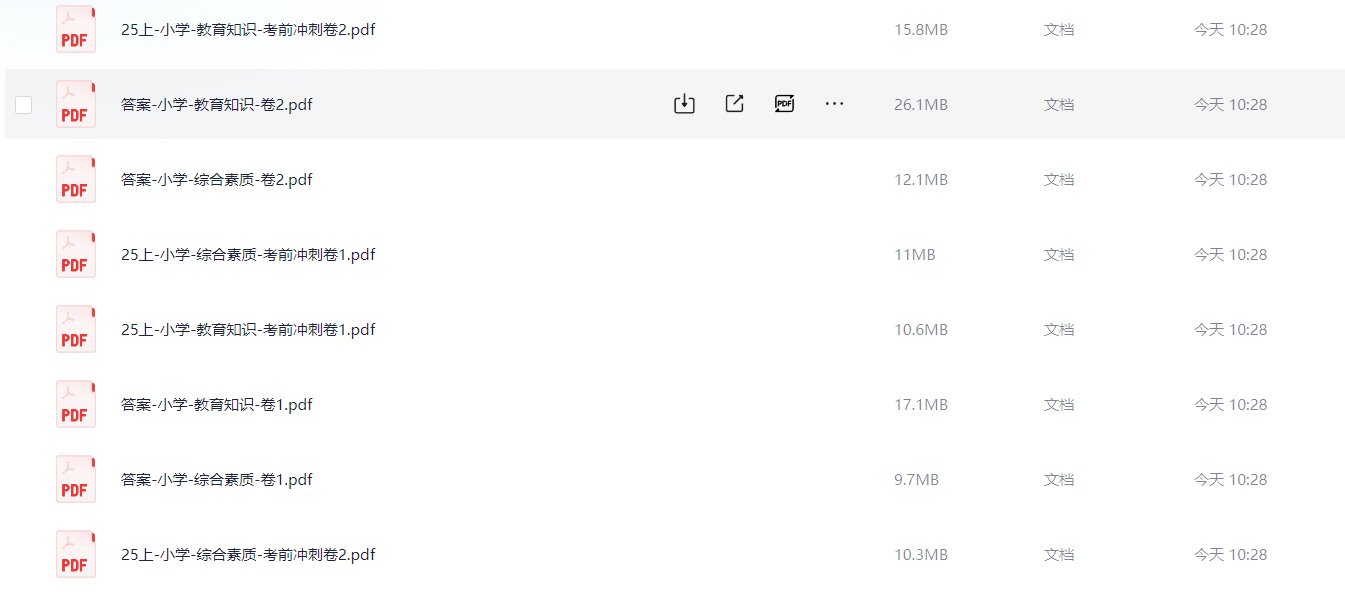
Task: Click the PDF convert icon in the highlighted row
Action: tap(784, 104)
